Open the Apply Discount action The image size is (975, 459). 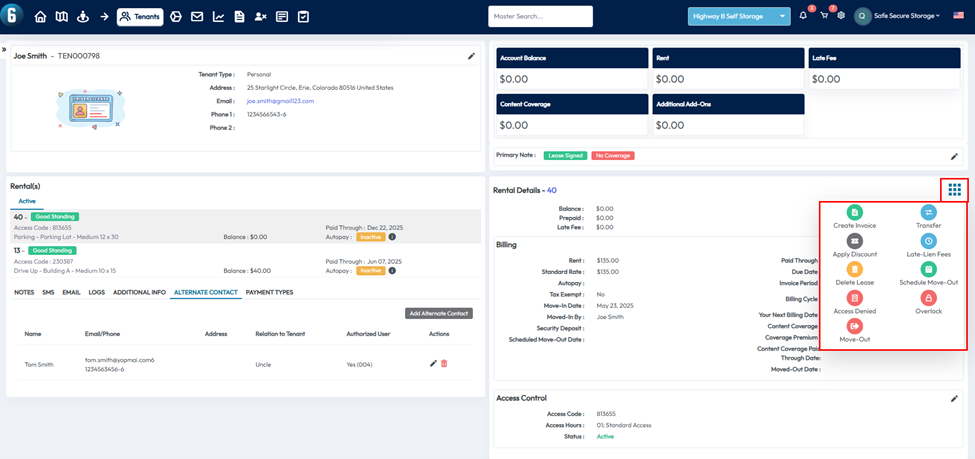coord(854,241)
